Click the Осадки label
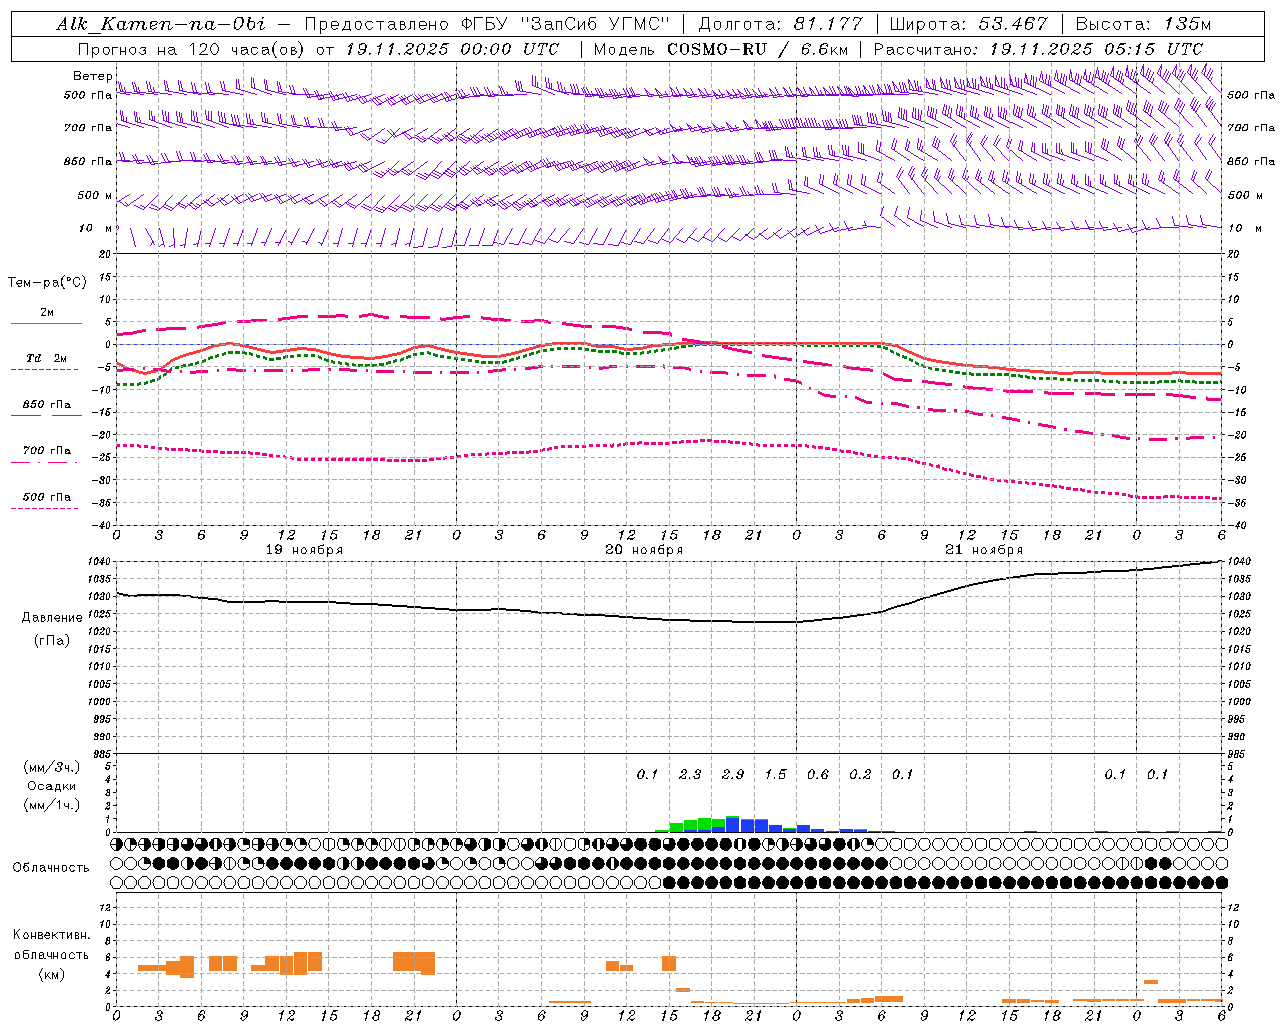This screenshot has height=1024, width=1280. click(x=51, y=786)
